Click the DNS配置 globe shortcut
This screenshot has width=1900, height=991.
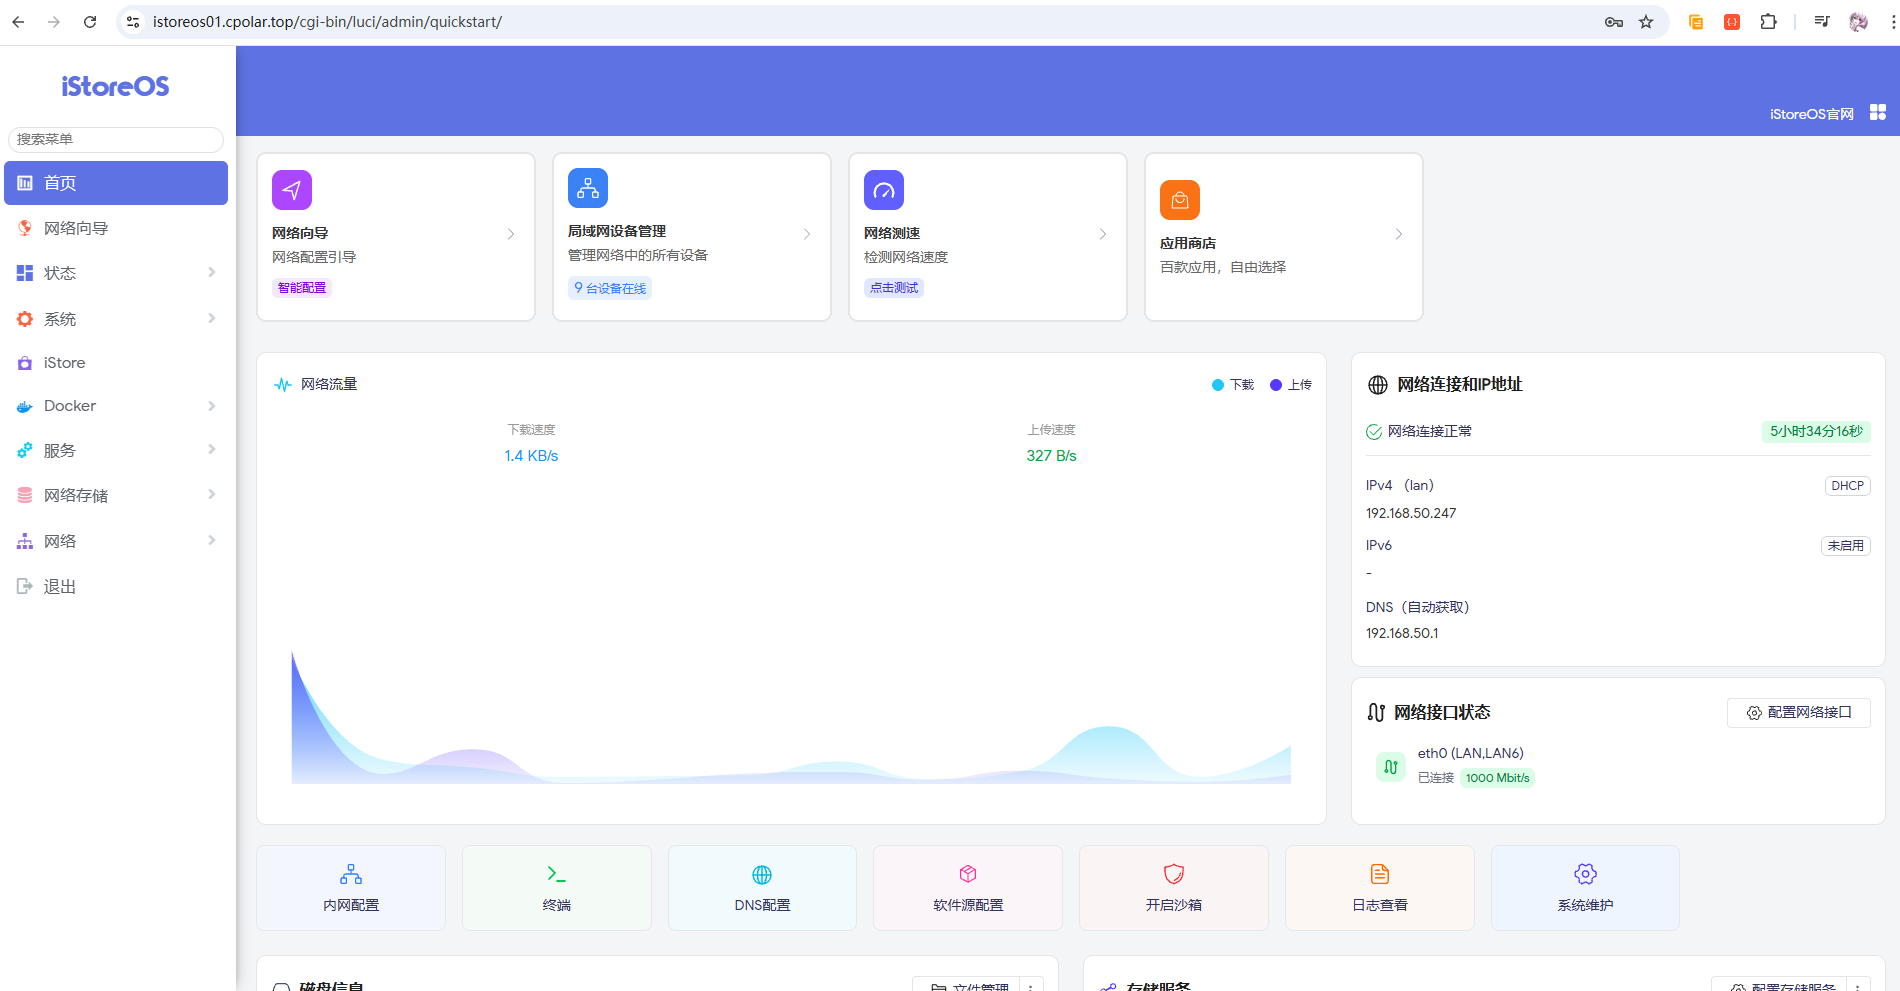[762, 888]
